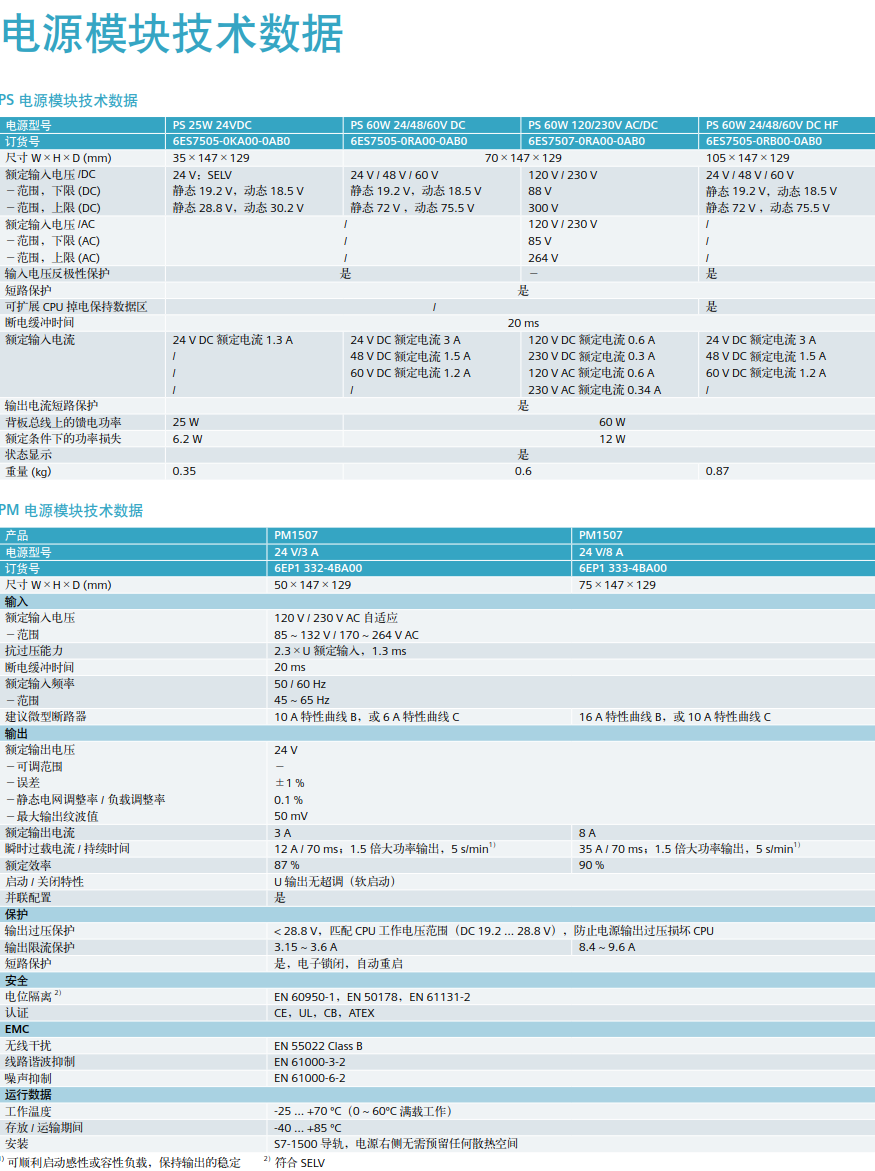
Task: Select the "24 V/3 A" power supply type
Action: point(296,552)
